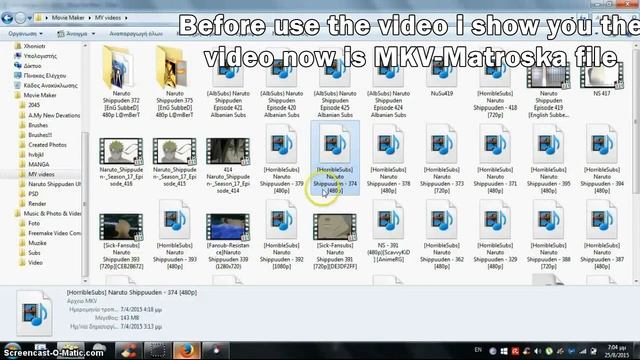Select [HorribleSubs] Naruto Shippuuden - 394 [480p] file
This screenshot has height=360, width=640.
click(602, 159)
